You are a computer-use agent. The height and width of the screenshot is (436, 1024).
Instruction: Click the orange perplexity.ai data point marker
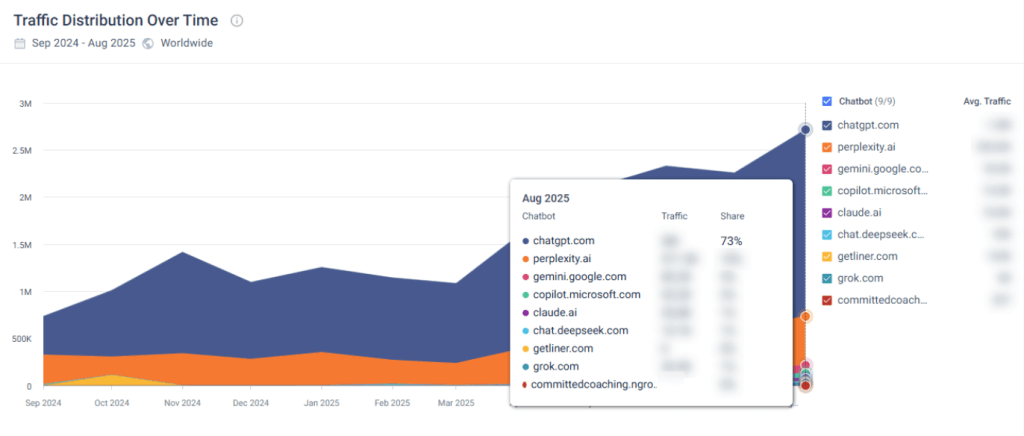pyautogui.click(x=805, y=316)
